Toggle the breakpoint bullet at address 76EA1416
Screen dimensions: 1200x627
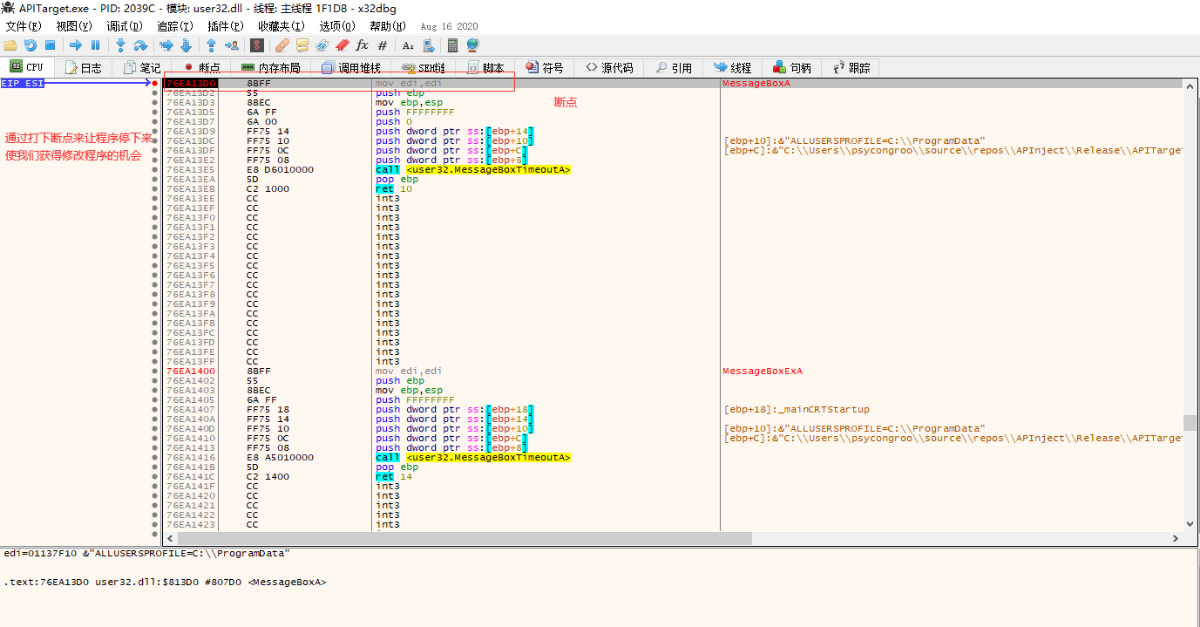154,457
